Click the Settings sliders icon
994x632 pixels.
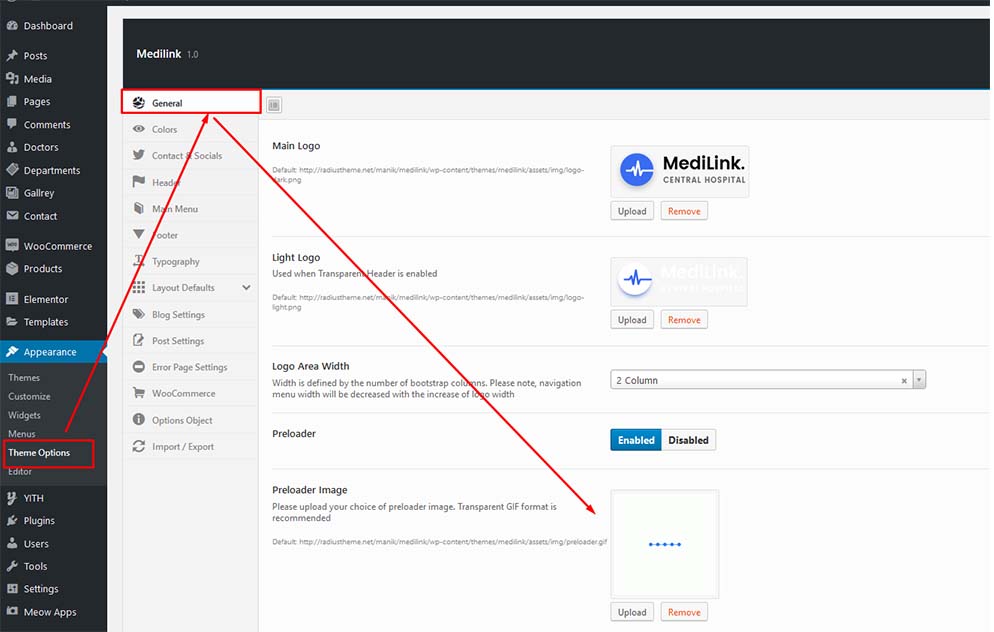(12, 589)
